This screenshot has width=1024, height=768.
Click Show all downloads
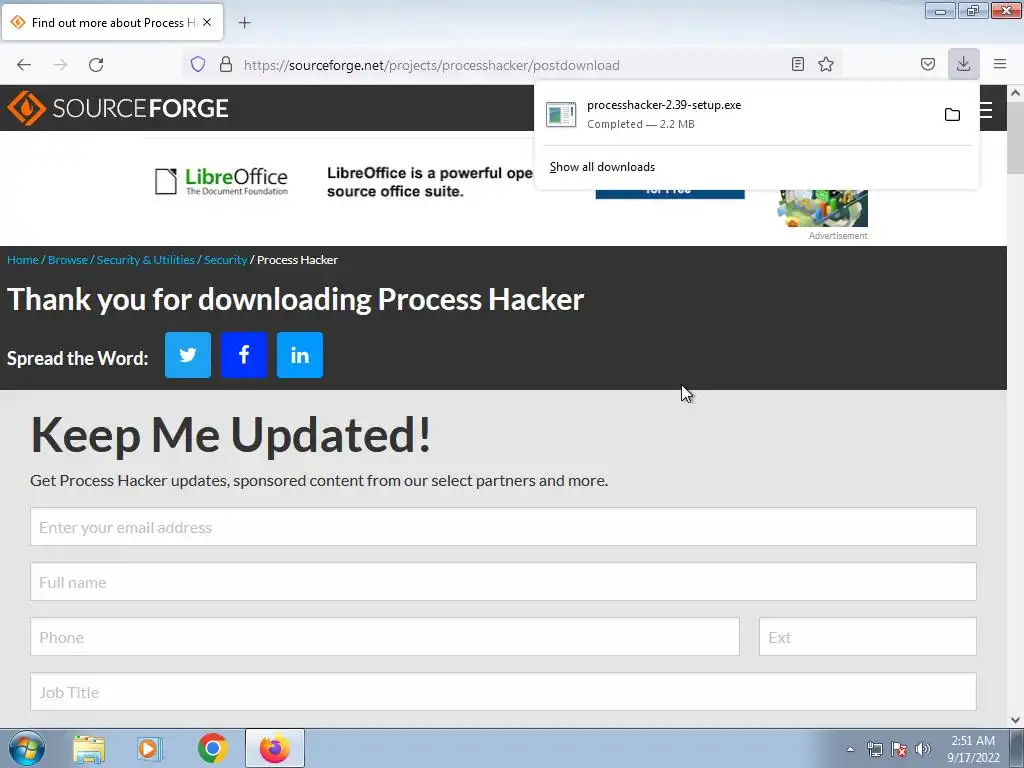click(x=602, y=167)
